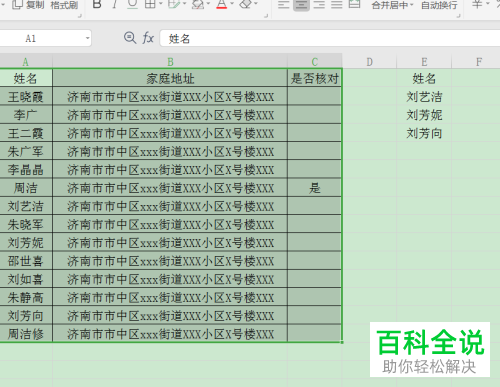Select the 李晶晶 name cell
500x387 pixels.
click(x=26, y=170)
